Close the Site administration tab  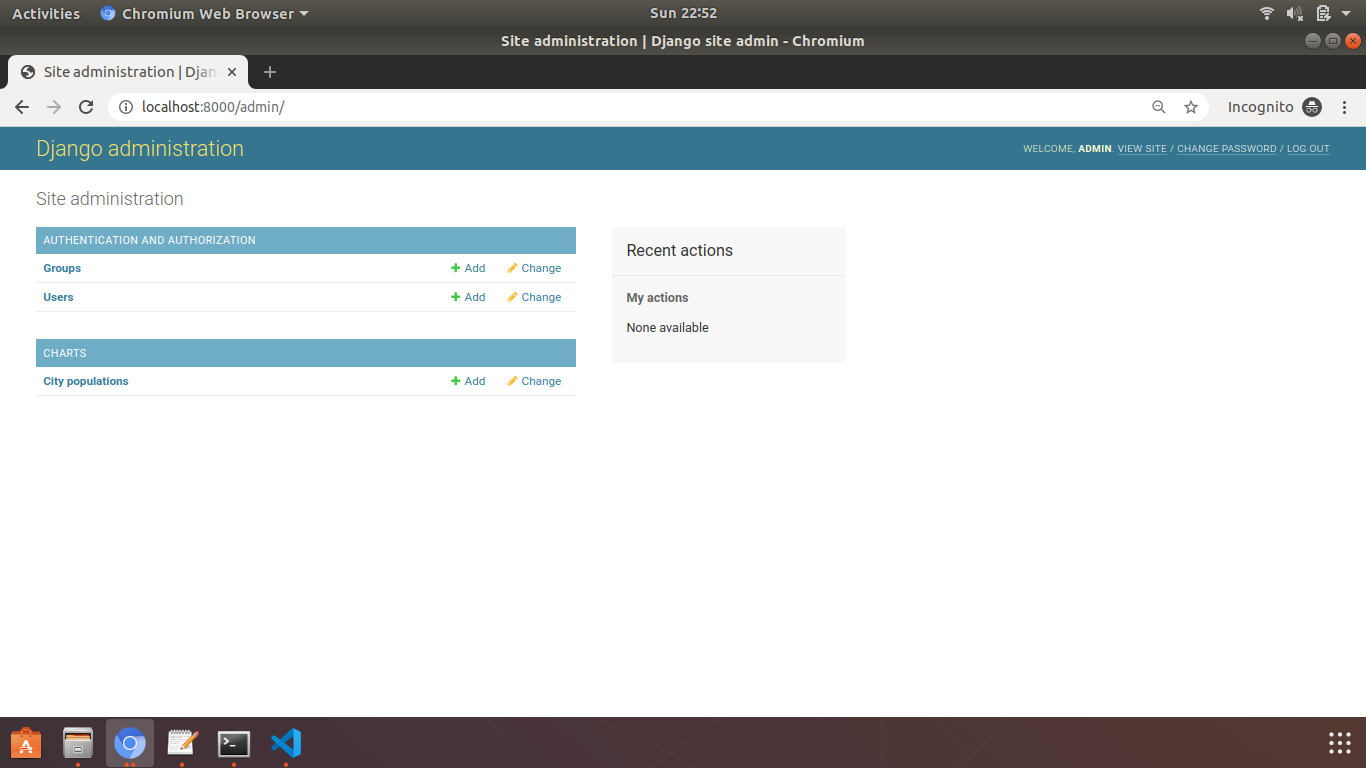click(x=232, y=72)
